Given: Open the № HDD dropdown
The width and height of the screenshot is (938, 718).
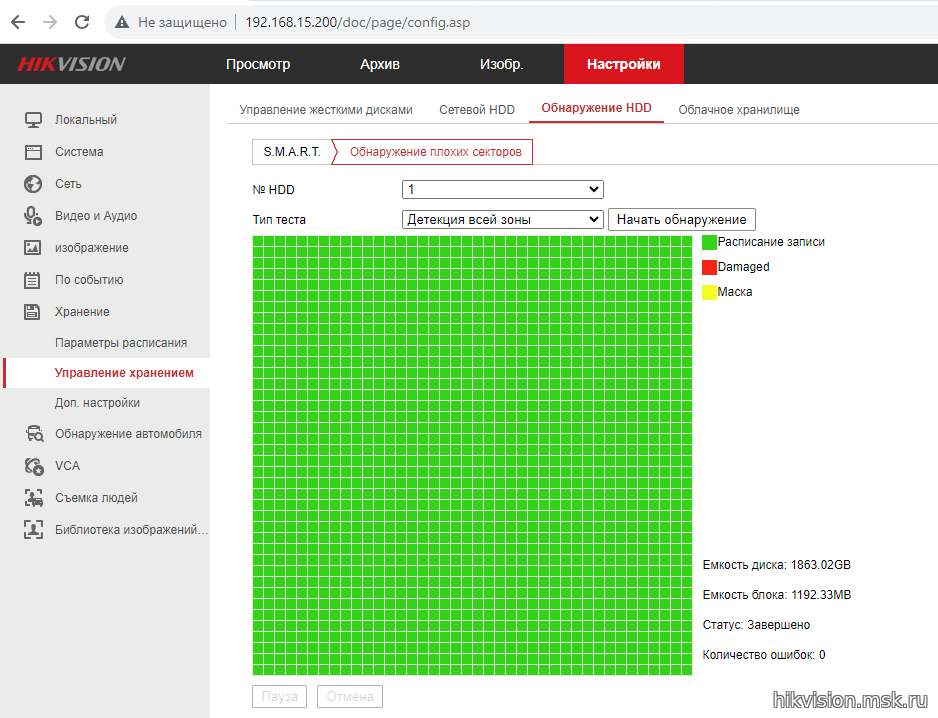Looking at the screenshot, I should (x=502, y=190).
